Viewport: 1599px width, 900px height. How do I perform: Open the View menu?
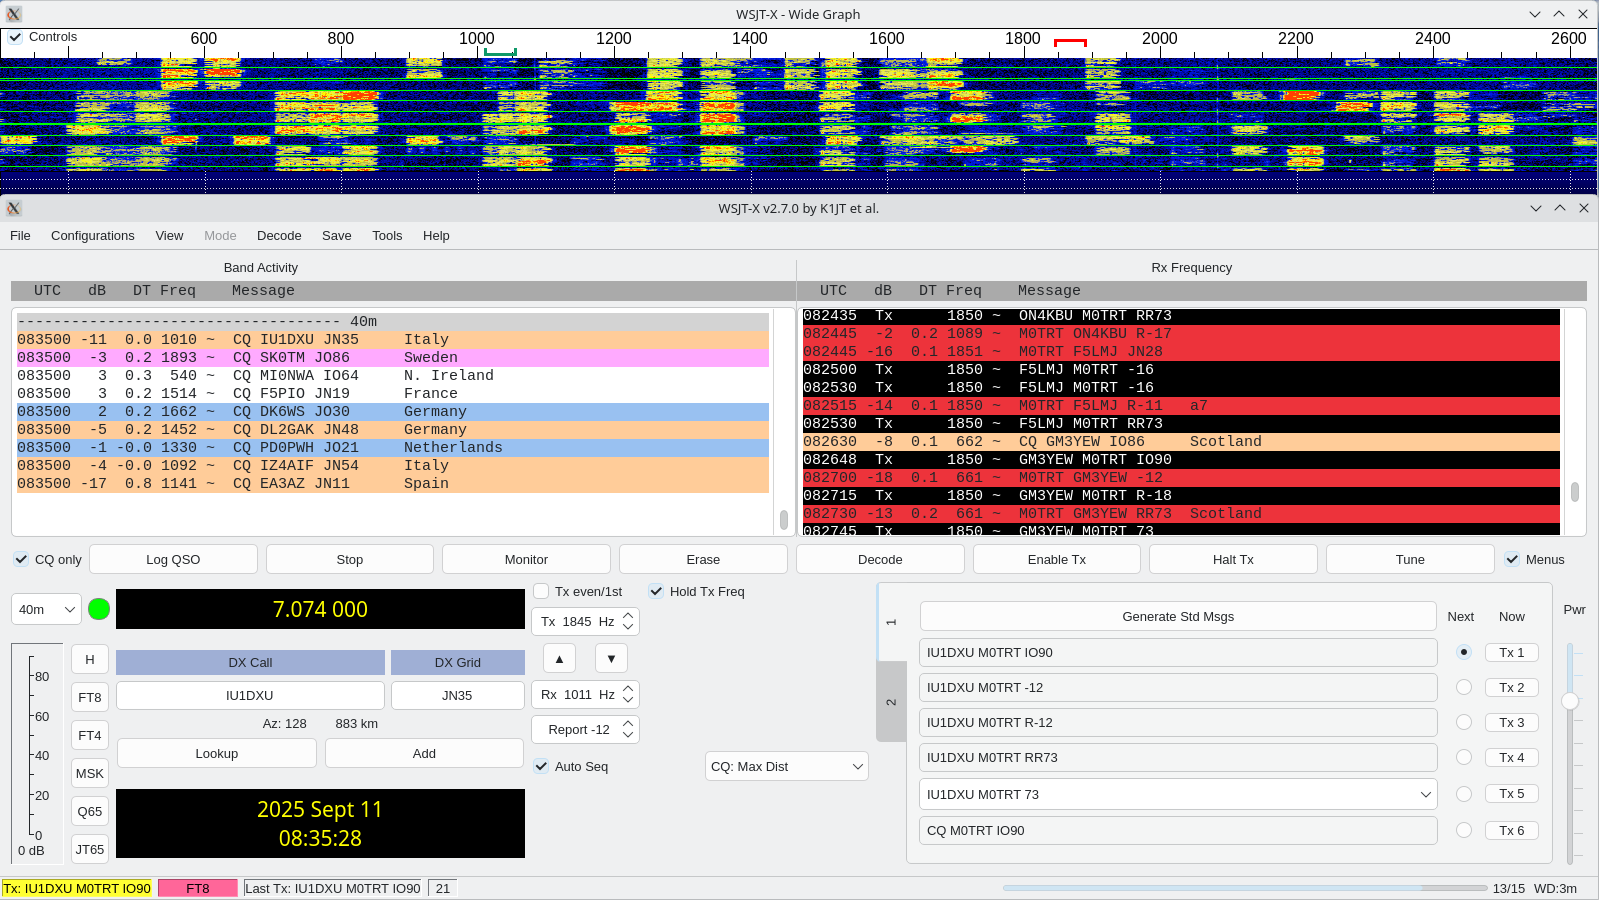click(x=169, y=236)
